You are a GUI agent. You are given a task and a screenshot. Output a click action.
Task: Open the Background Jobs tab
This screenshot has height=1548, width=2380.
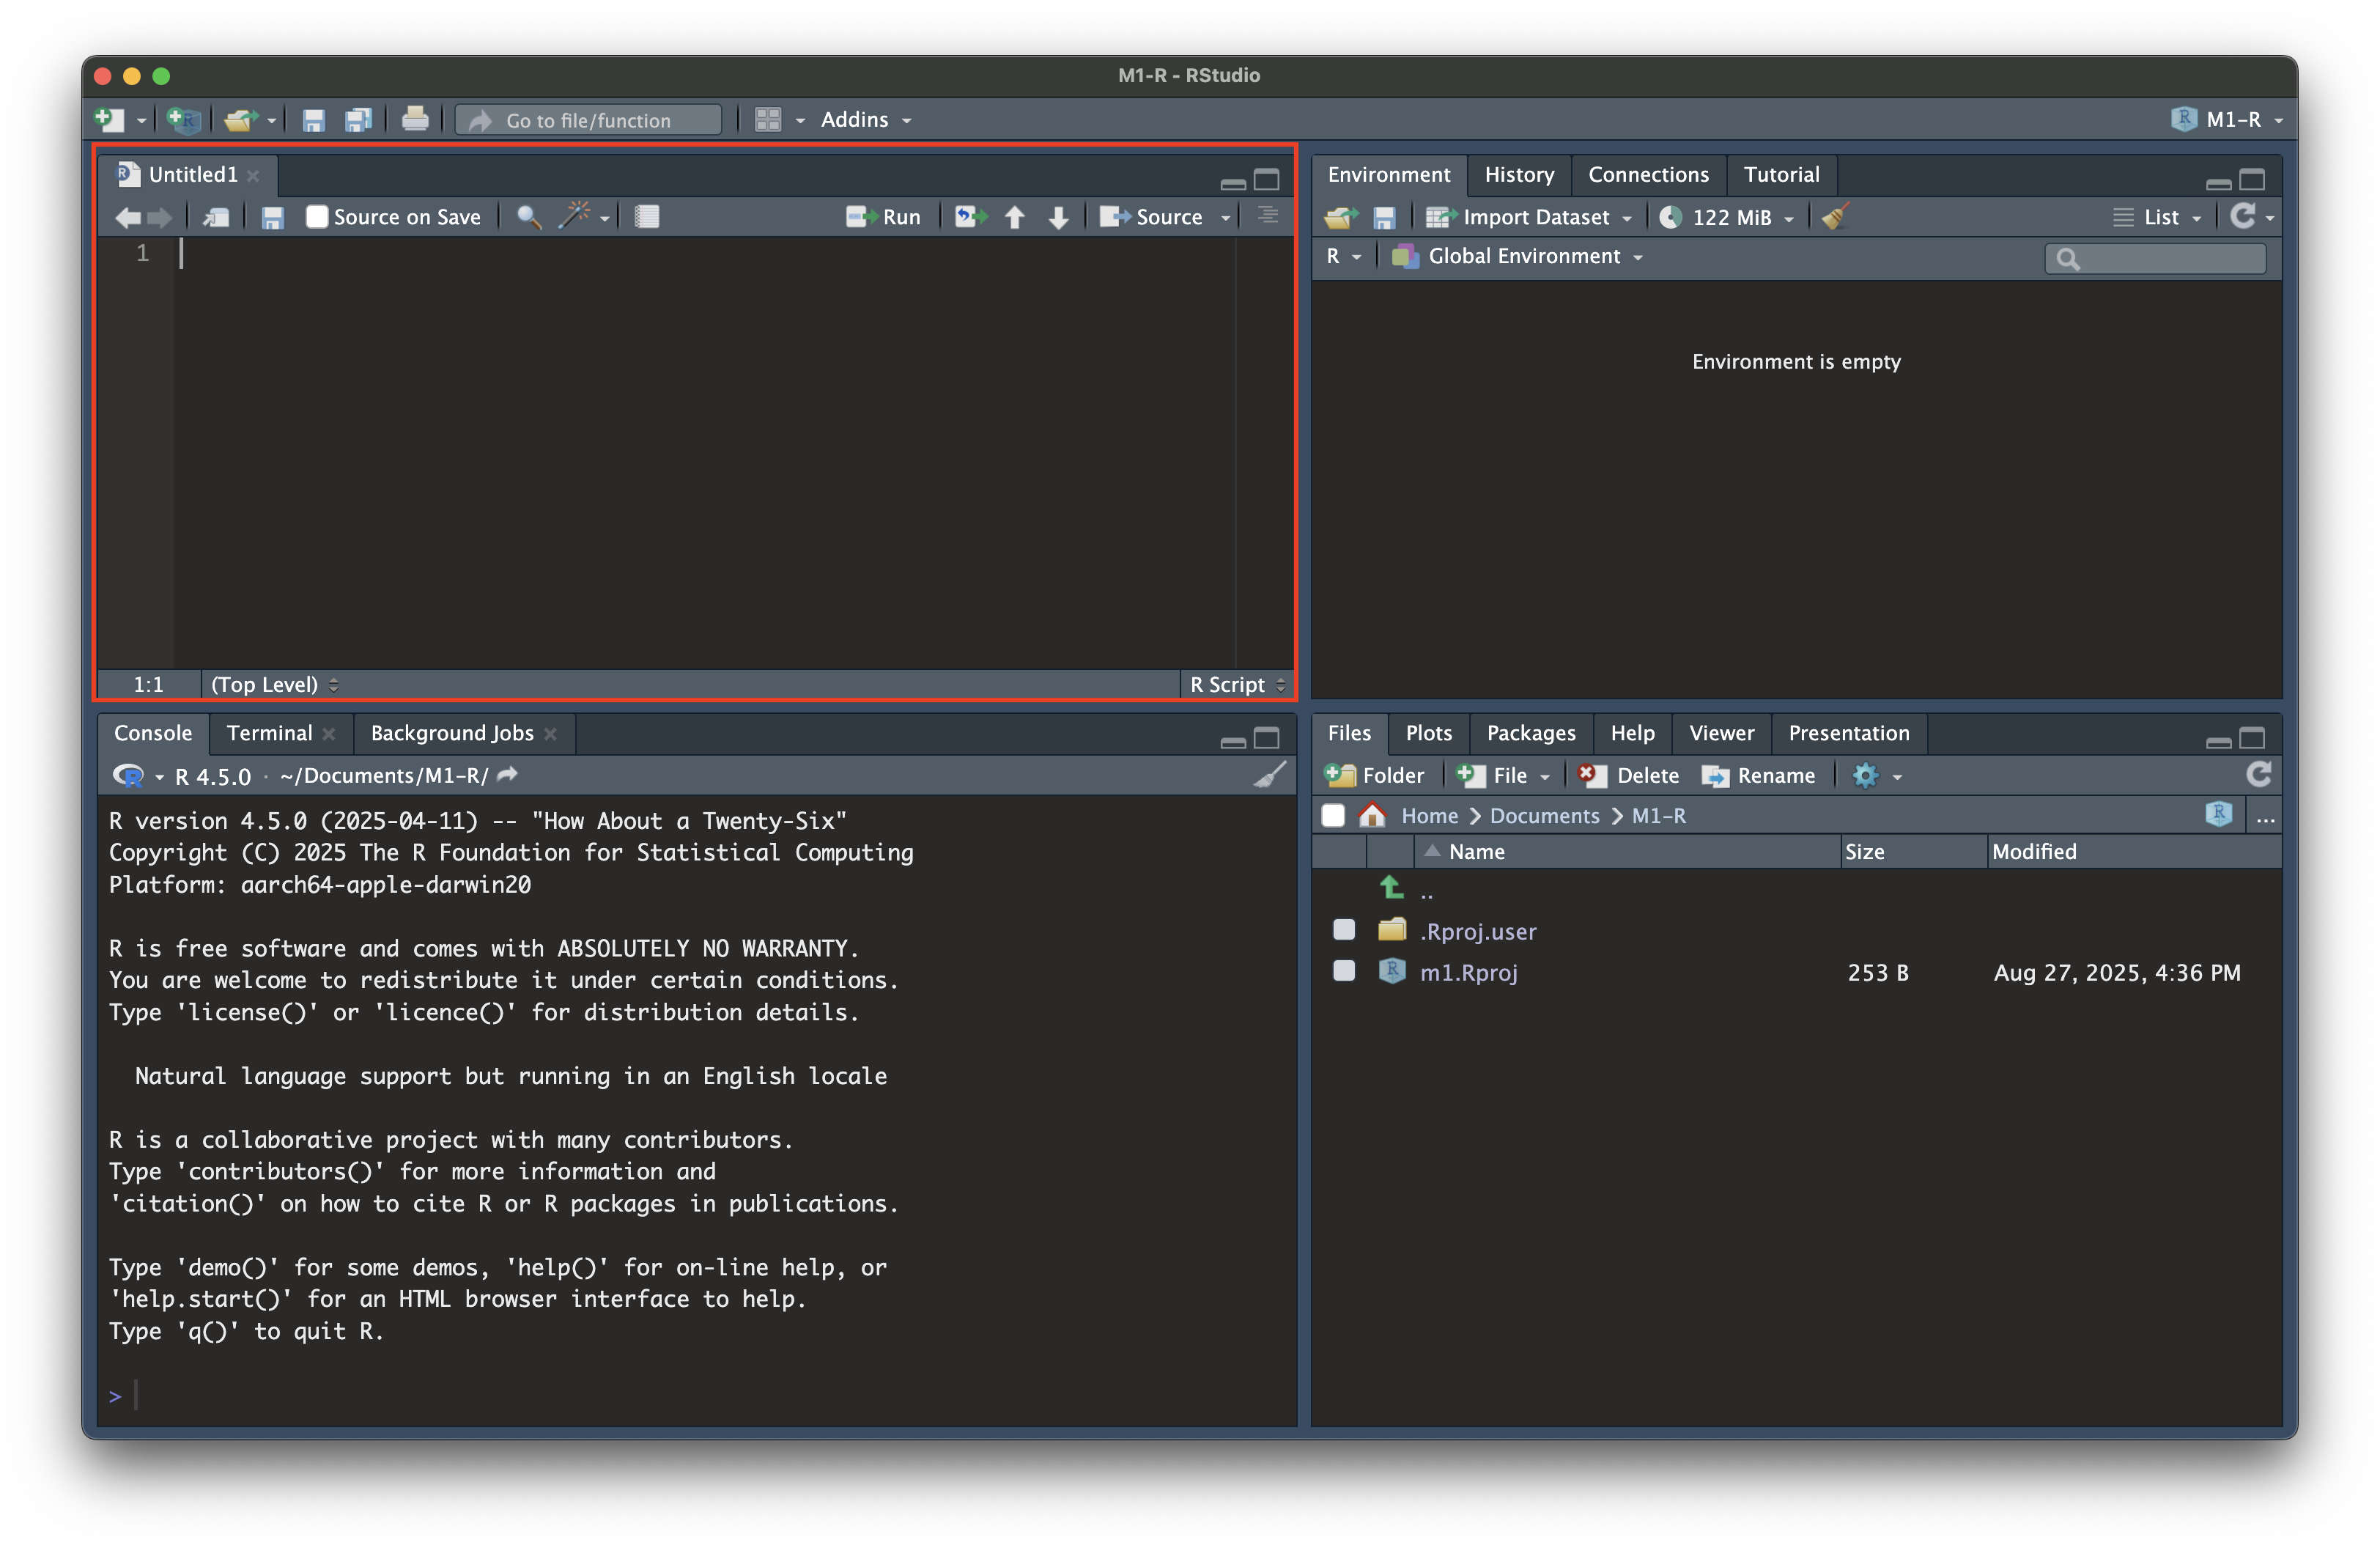click(452, 733)
